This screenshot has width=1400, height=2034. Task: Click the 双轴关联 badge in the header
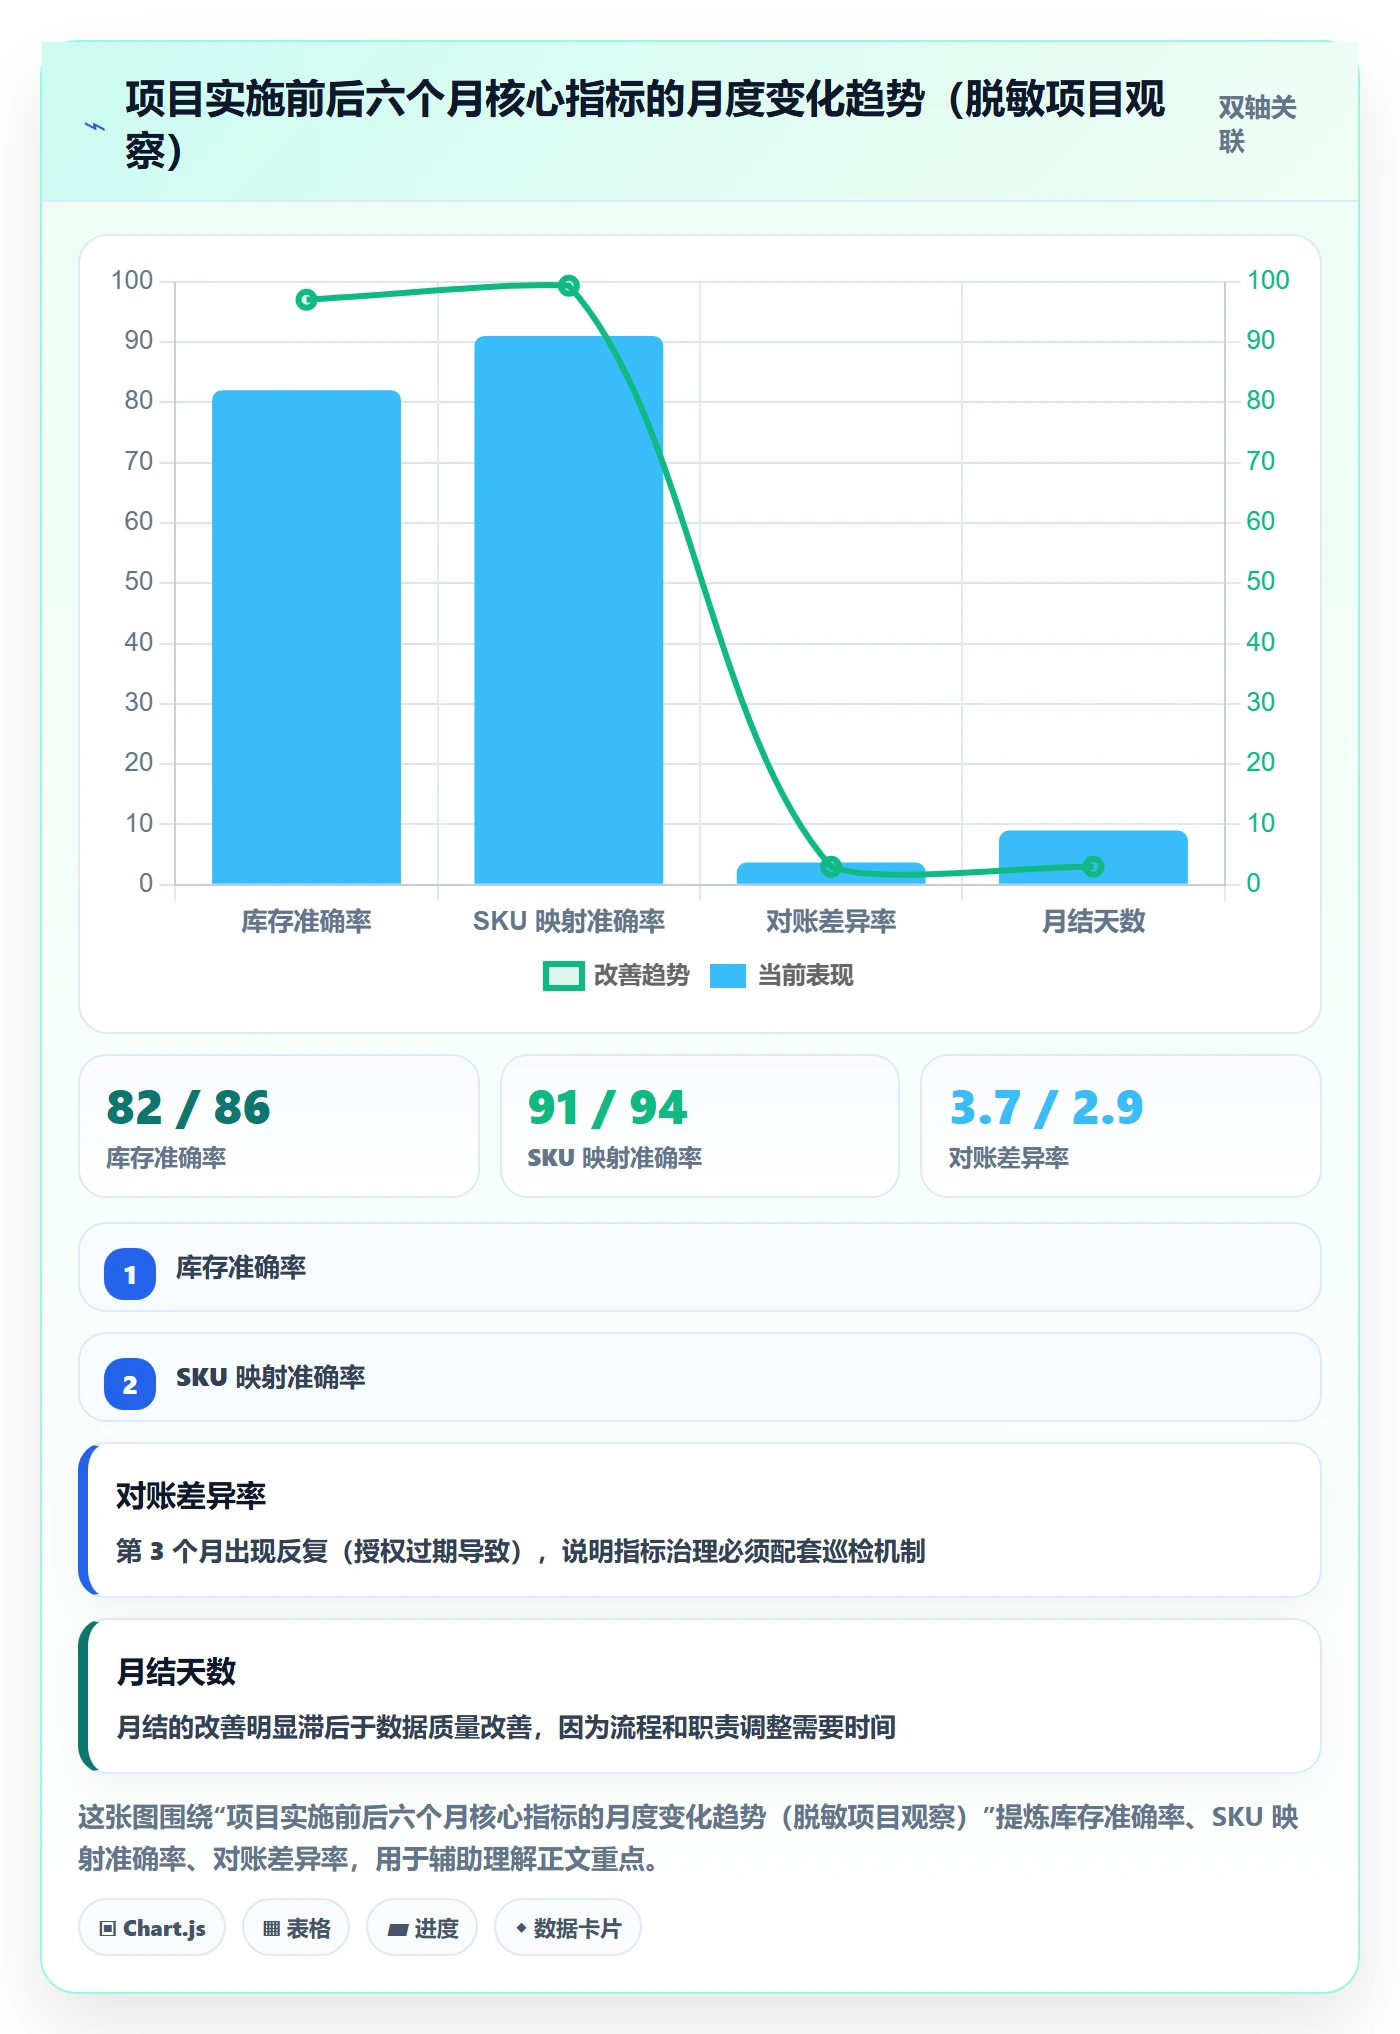tap(1257, 124)
